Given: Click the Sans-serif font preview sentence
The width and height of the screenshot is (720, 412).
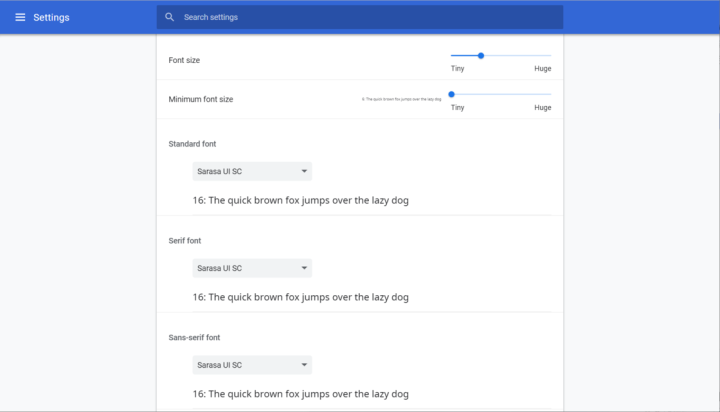Looking at the screenshot, I should click(301, 394).
